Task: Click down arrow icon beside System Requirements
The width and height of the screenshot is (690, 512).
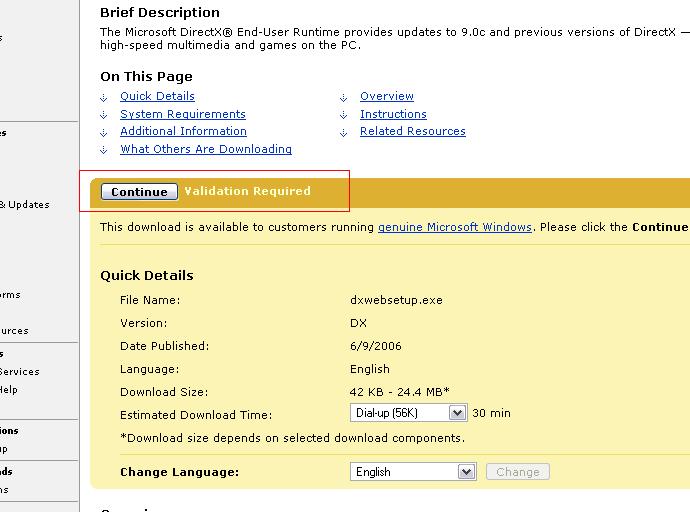Action: (x=104, y=115)
